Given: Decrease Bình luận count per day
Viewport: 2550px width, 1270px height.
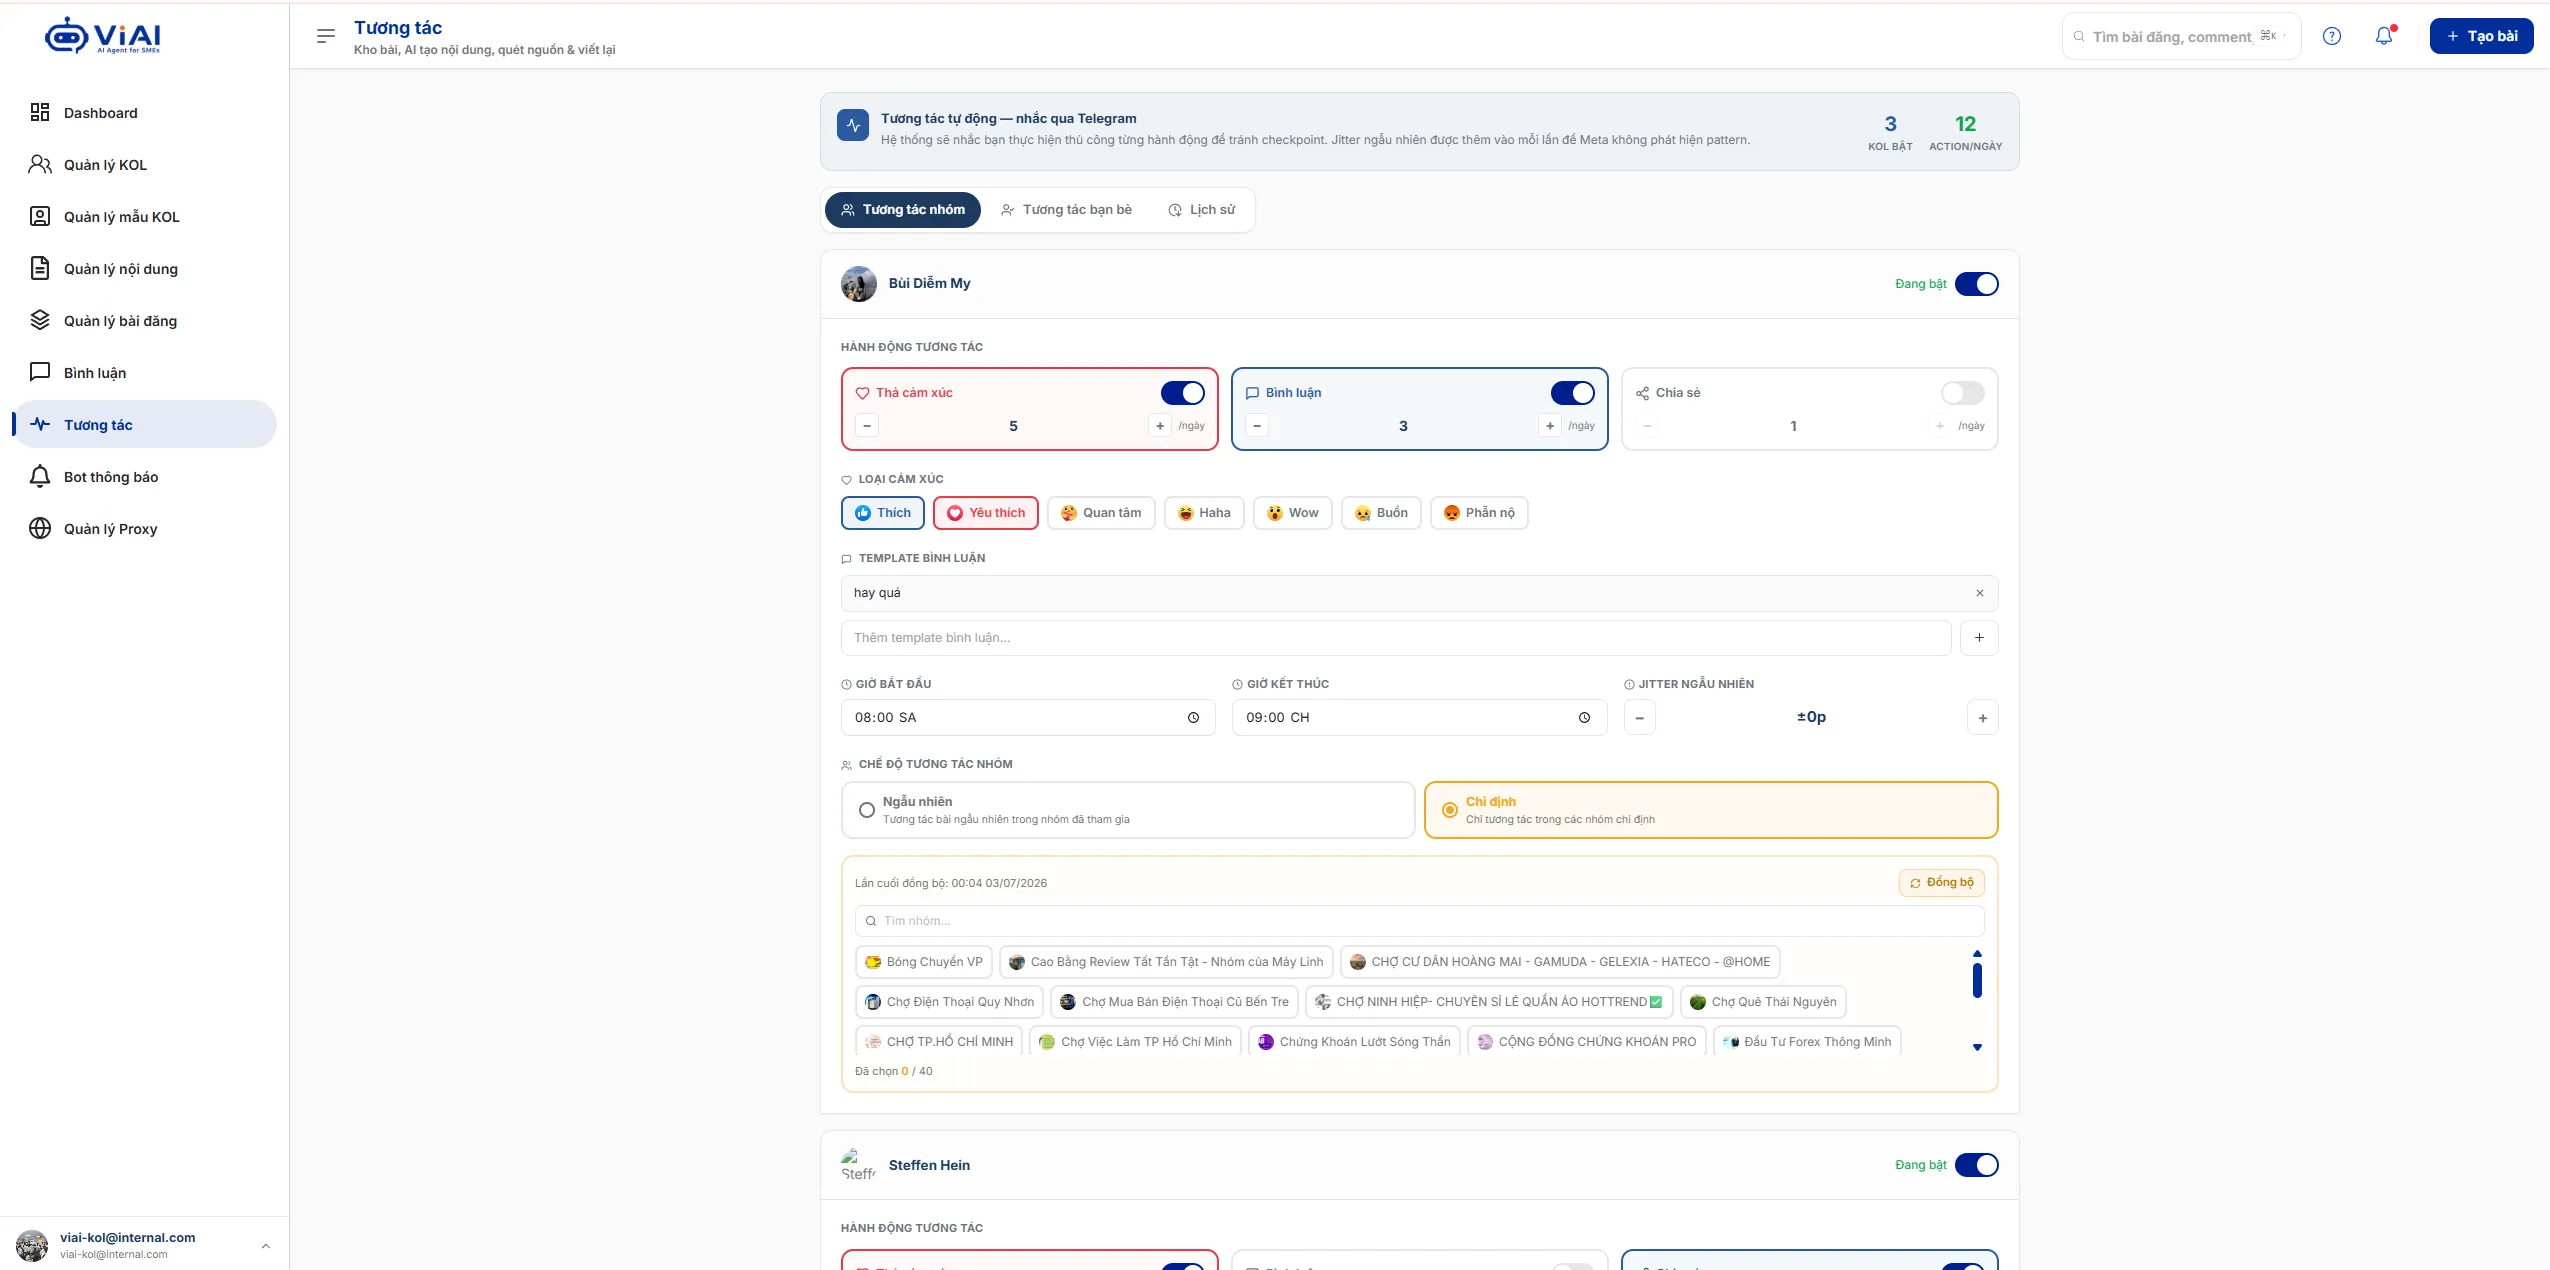Looking at the screenshot, I should 1257,426.
